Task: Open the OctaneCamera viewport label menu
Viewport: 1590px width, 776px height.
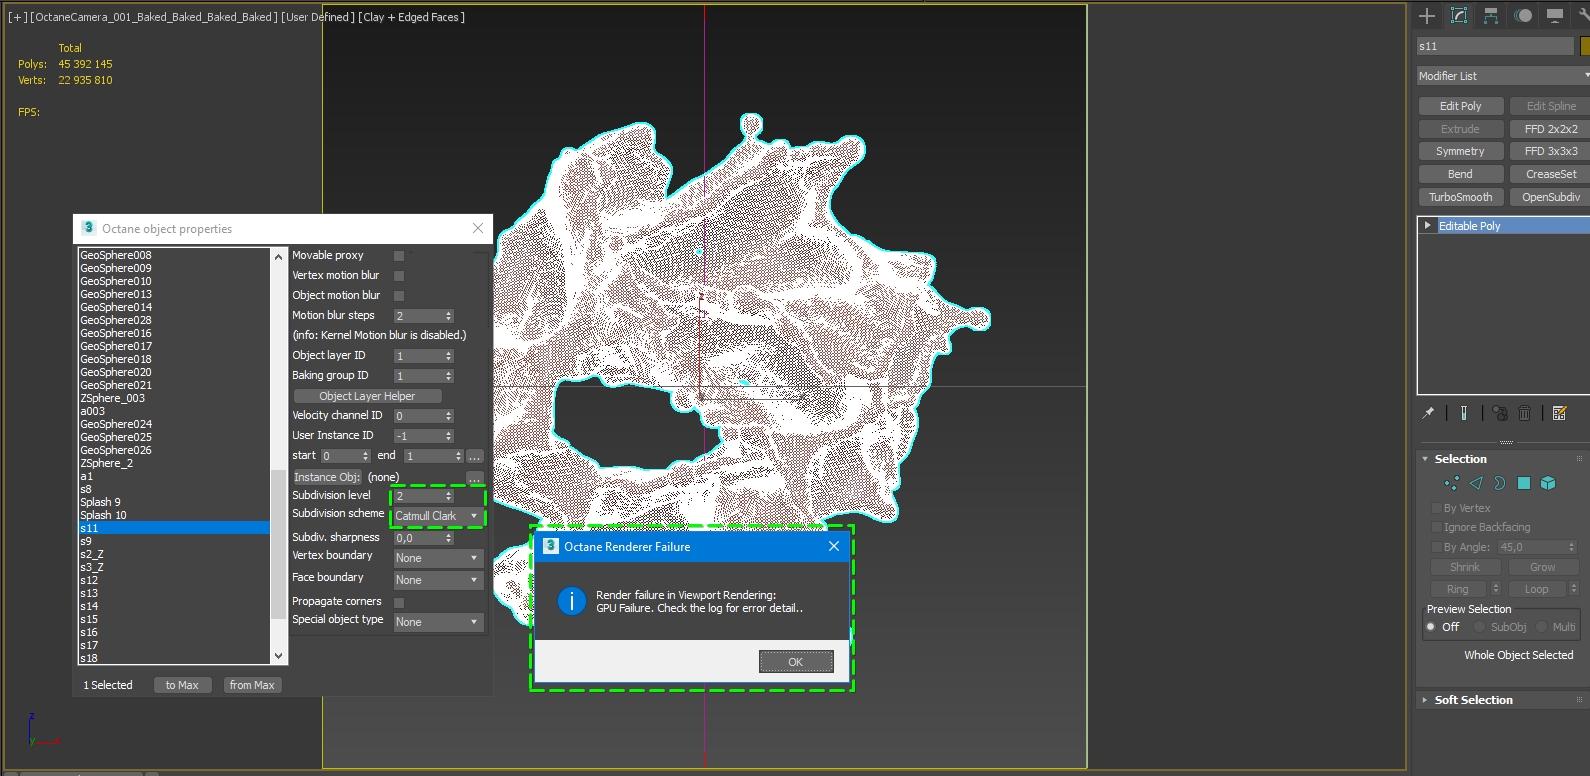Action: tap(154, 17)
